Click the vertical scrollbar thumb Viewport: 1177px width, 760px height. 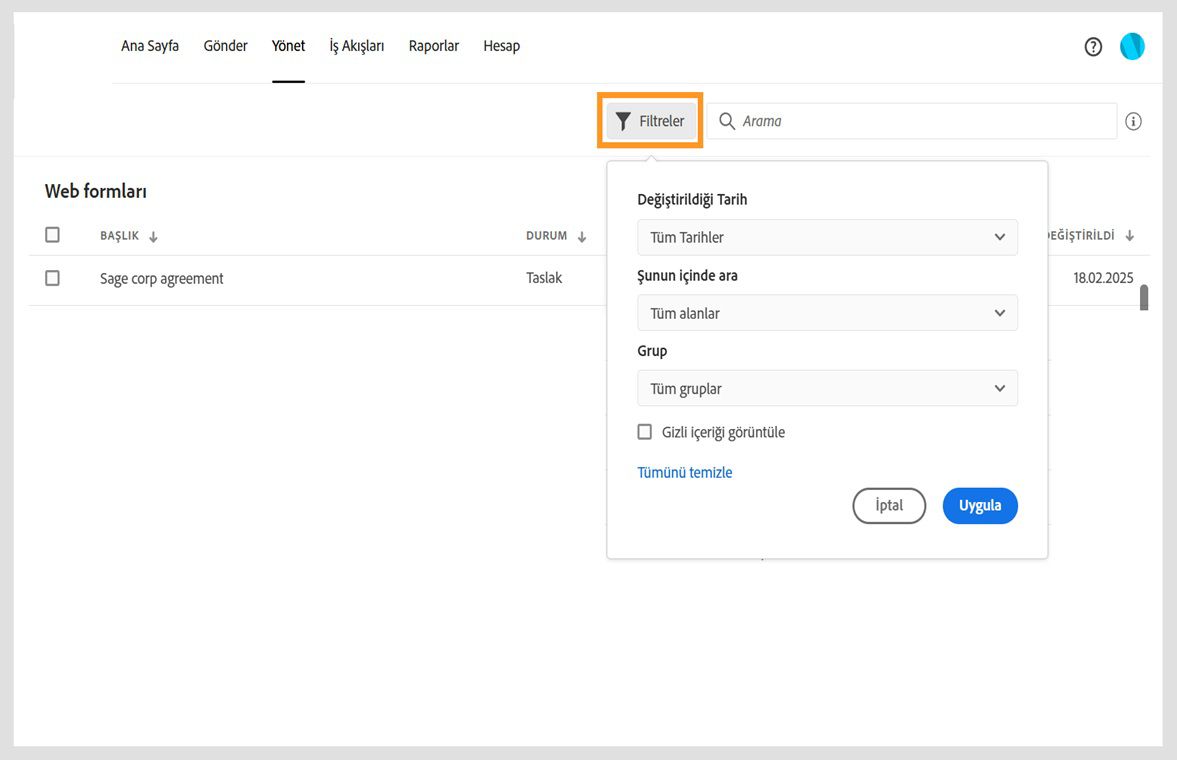point(1144,297)
